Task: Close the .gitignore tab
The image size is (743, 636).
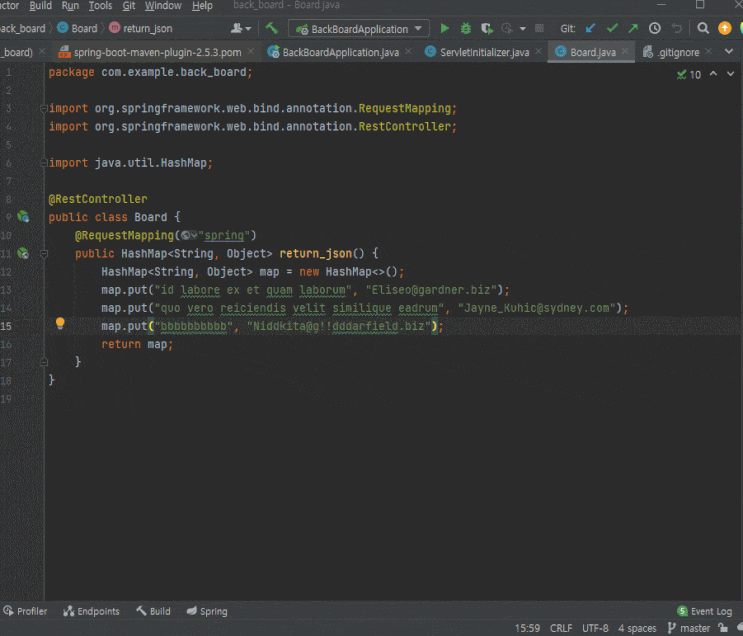Action: pyautogui.click(x=708, y=51)
